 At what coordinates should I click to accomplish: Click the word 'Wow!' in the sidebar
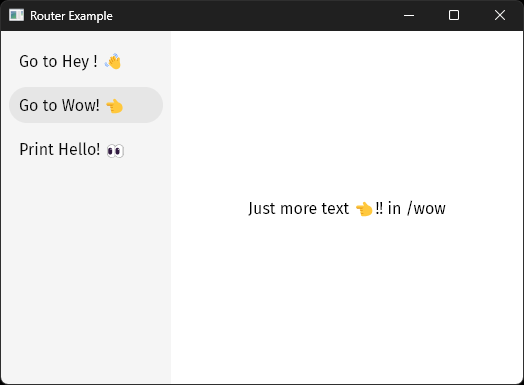81,105
